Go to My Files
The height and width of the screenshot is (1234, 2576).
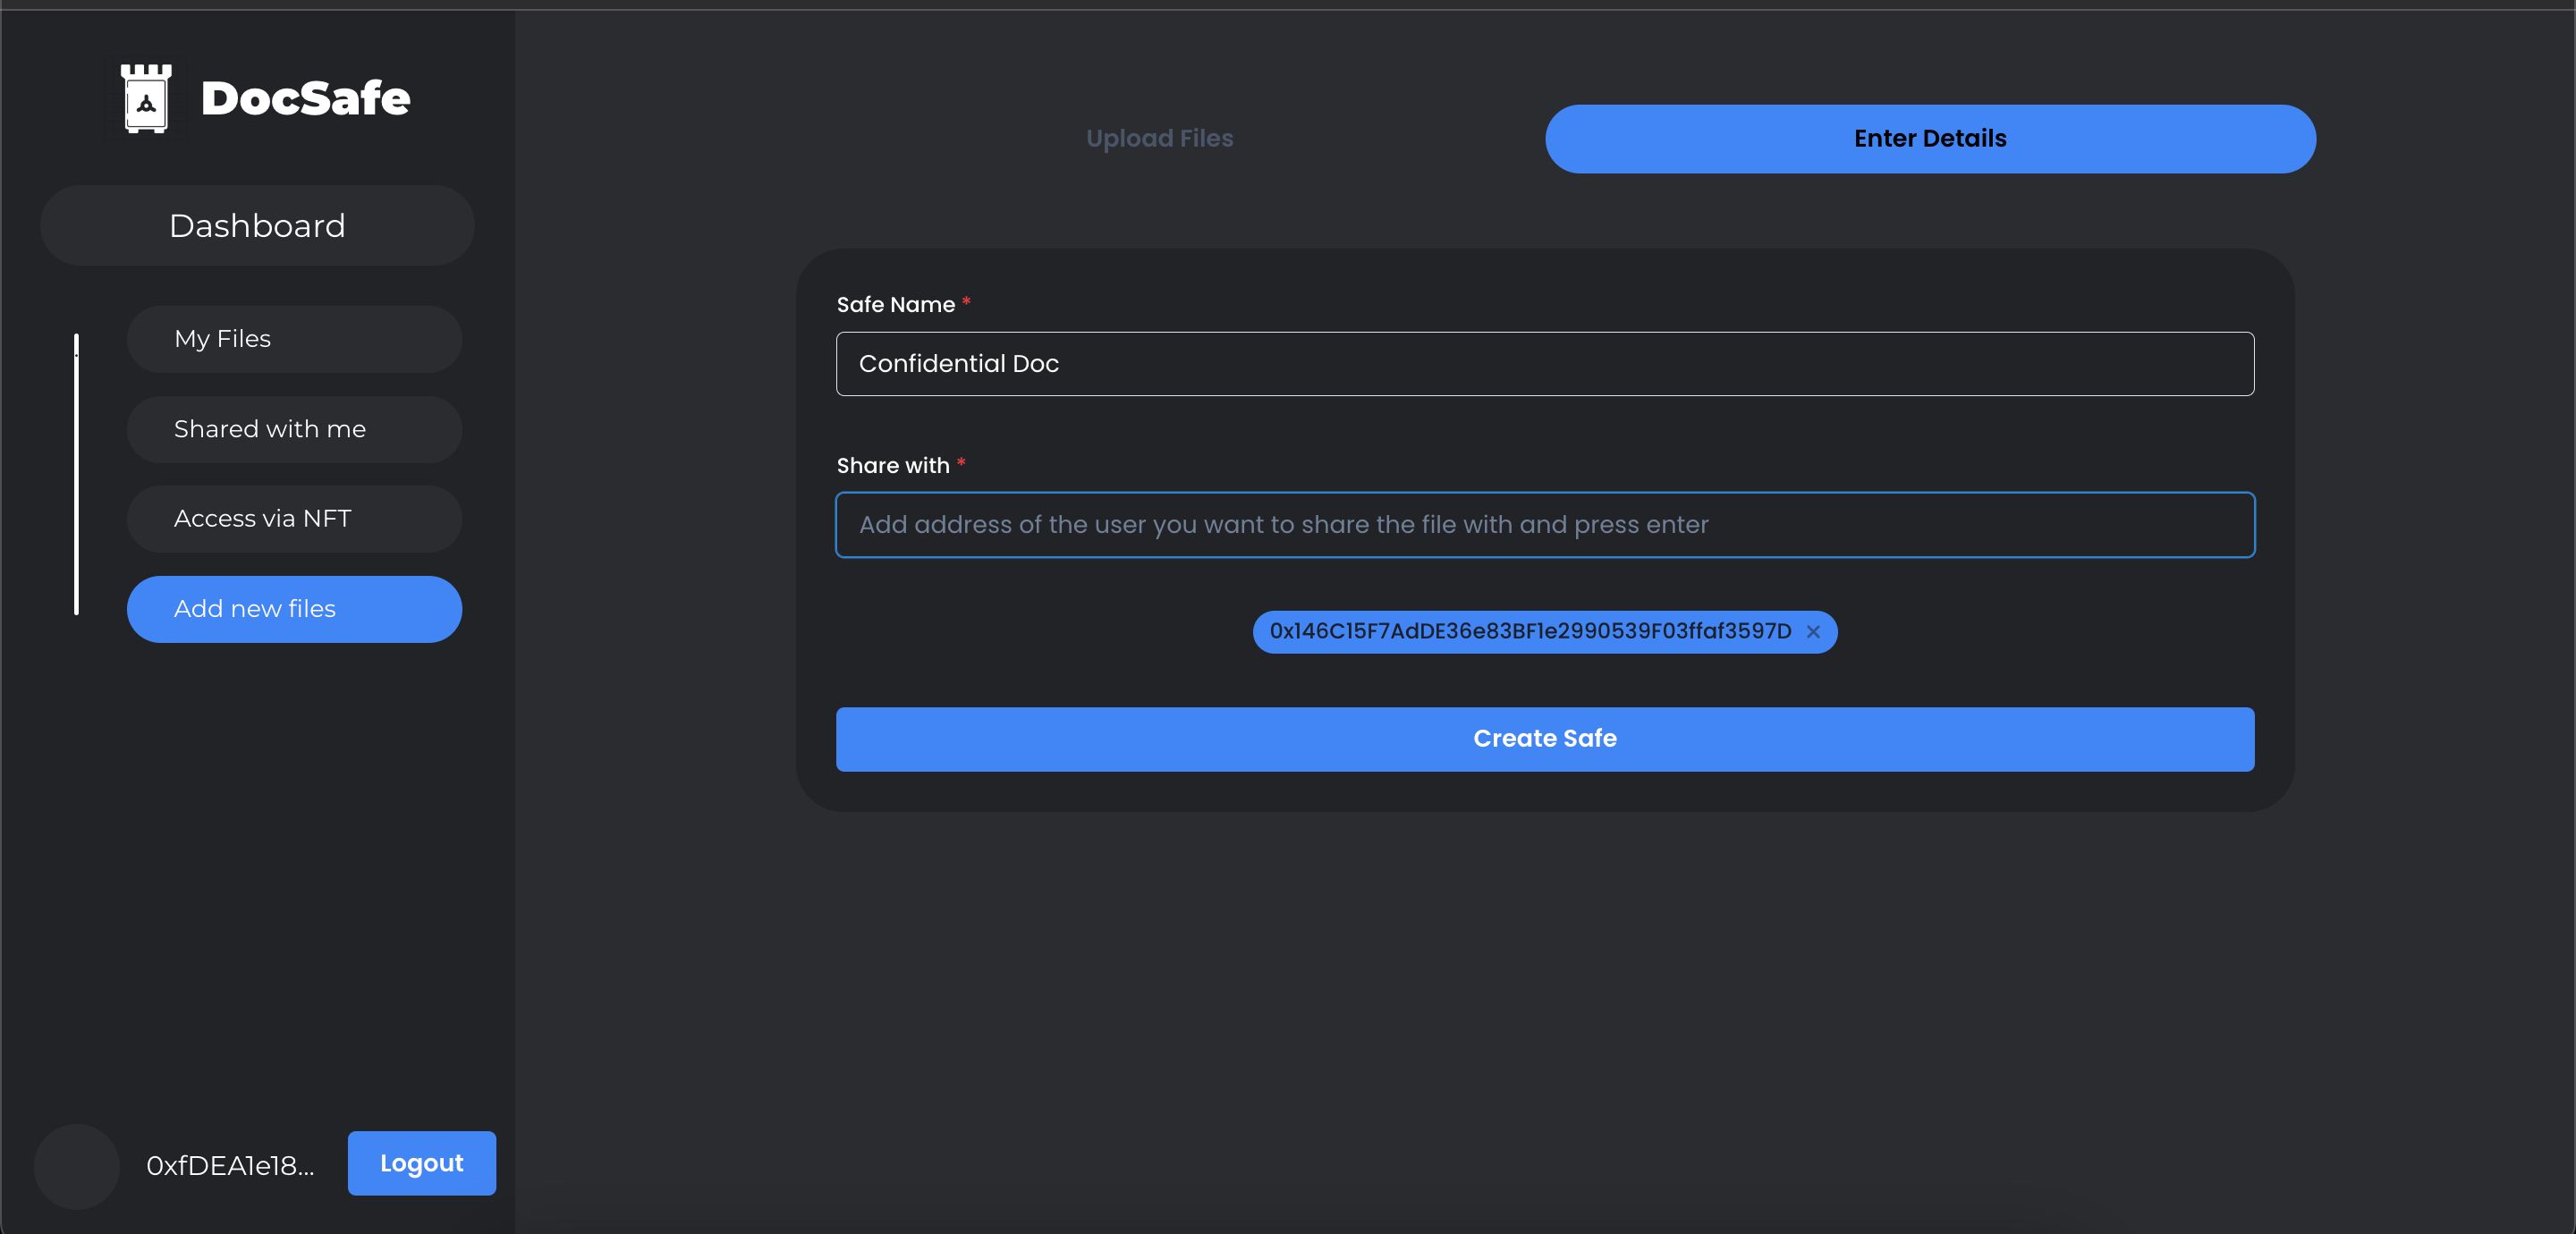(x=294, y=339)
